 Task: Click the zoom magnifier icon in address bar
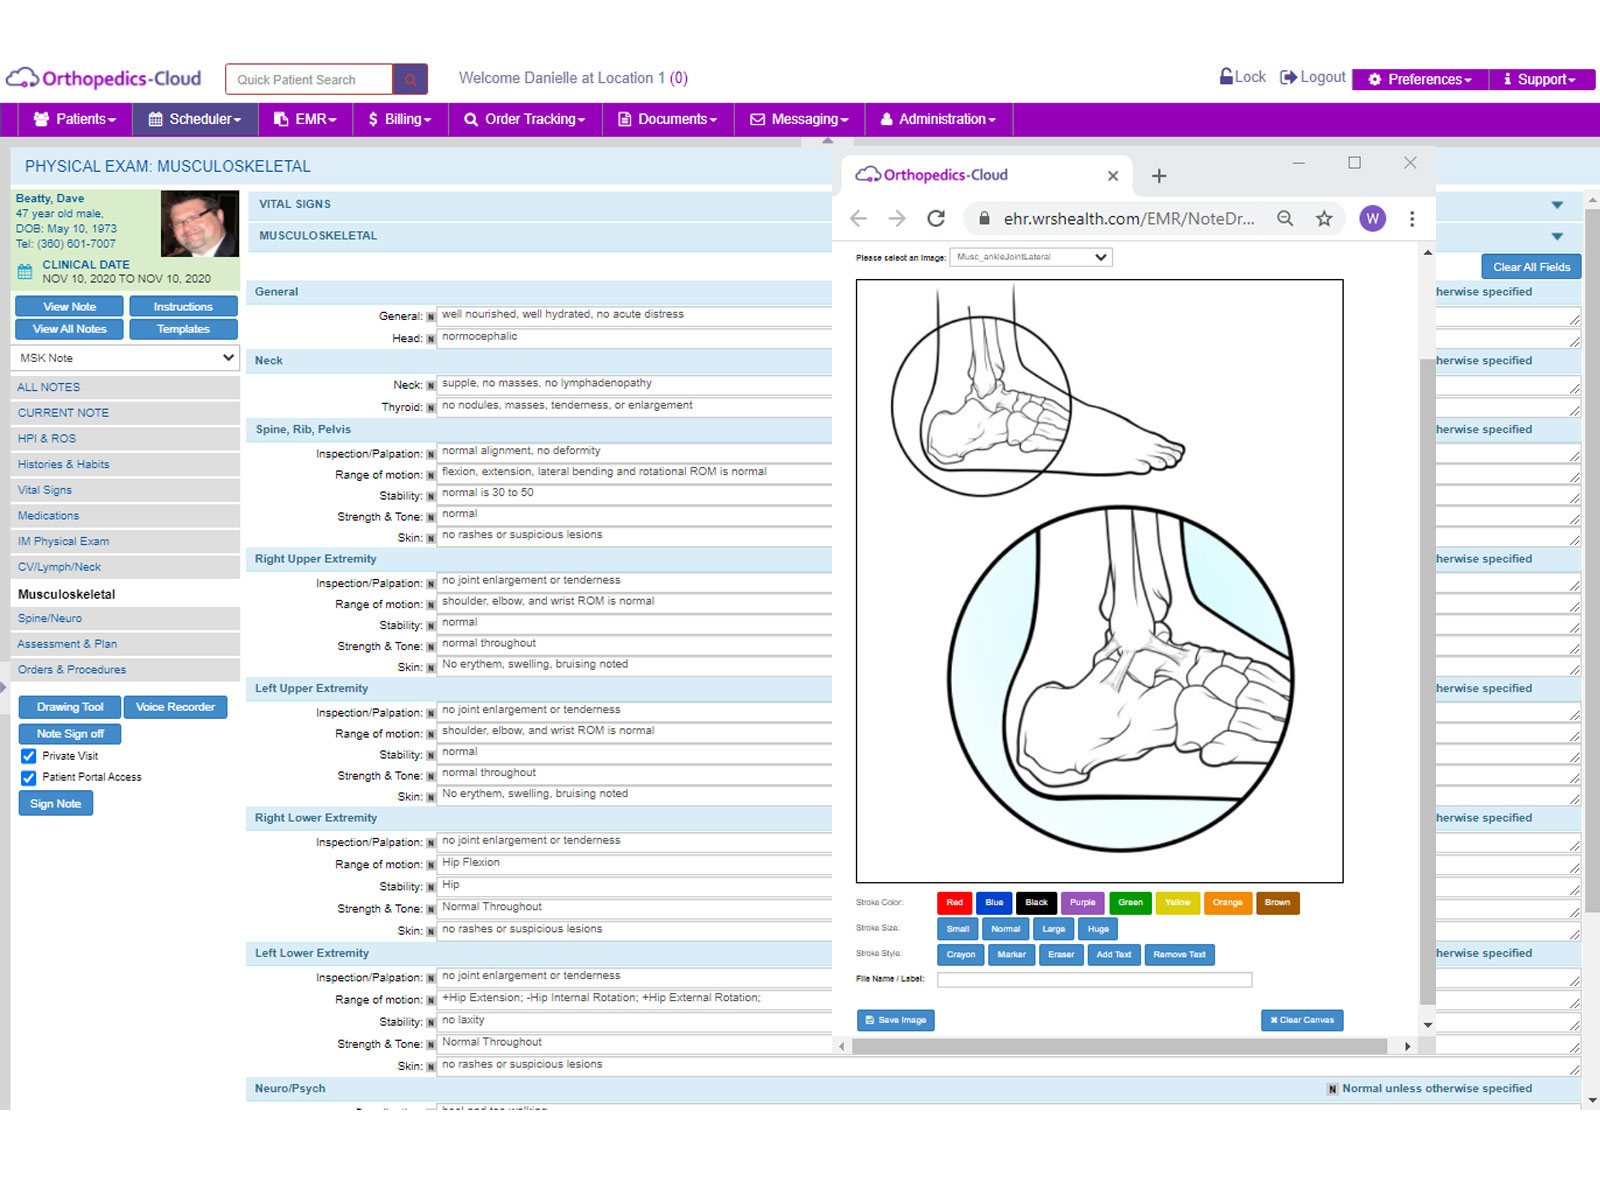(x=1285, y=218)
